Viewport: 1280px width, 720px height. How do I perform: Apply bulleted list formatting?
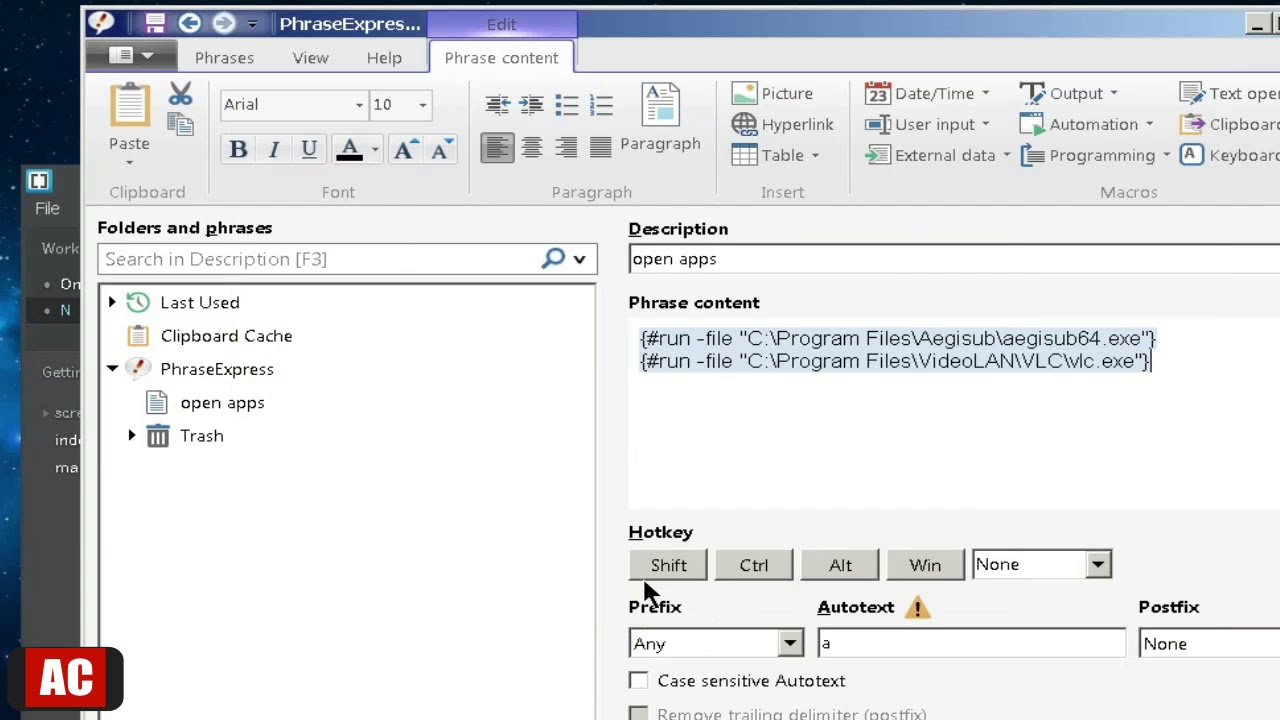click(x=566, y=105)
